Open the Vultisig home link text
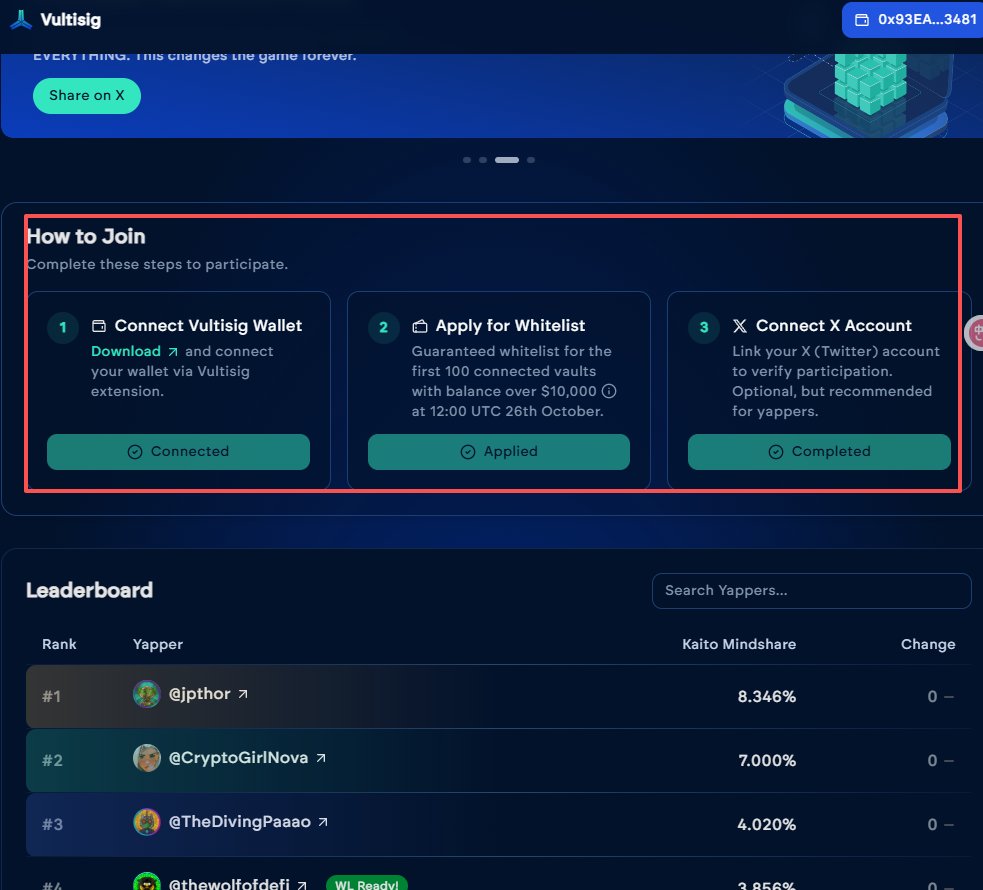Screen dimensions: 983x890 point(70,20)
